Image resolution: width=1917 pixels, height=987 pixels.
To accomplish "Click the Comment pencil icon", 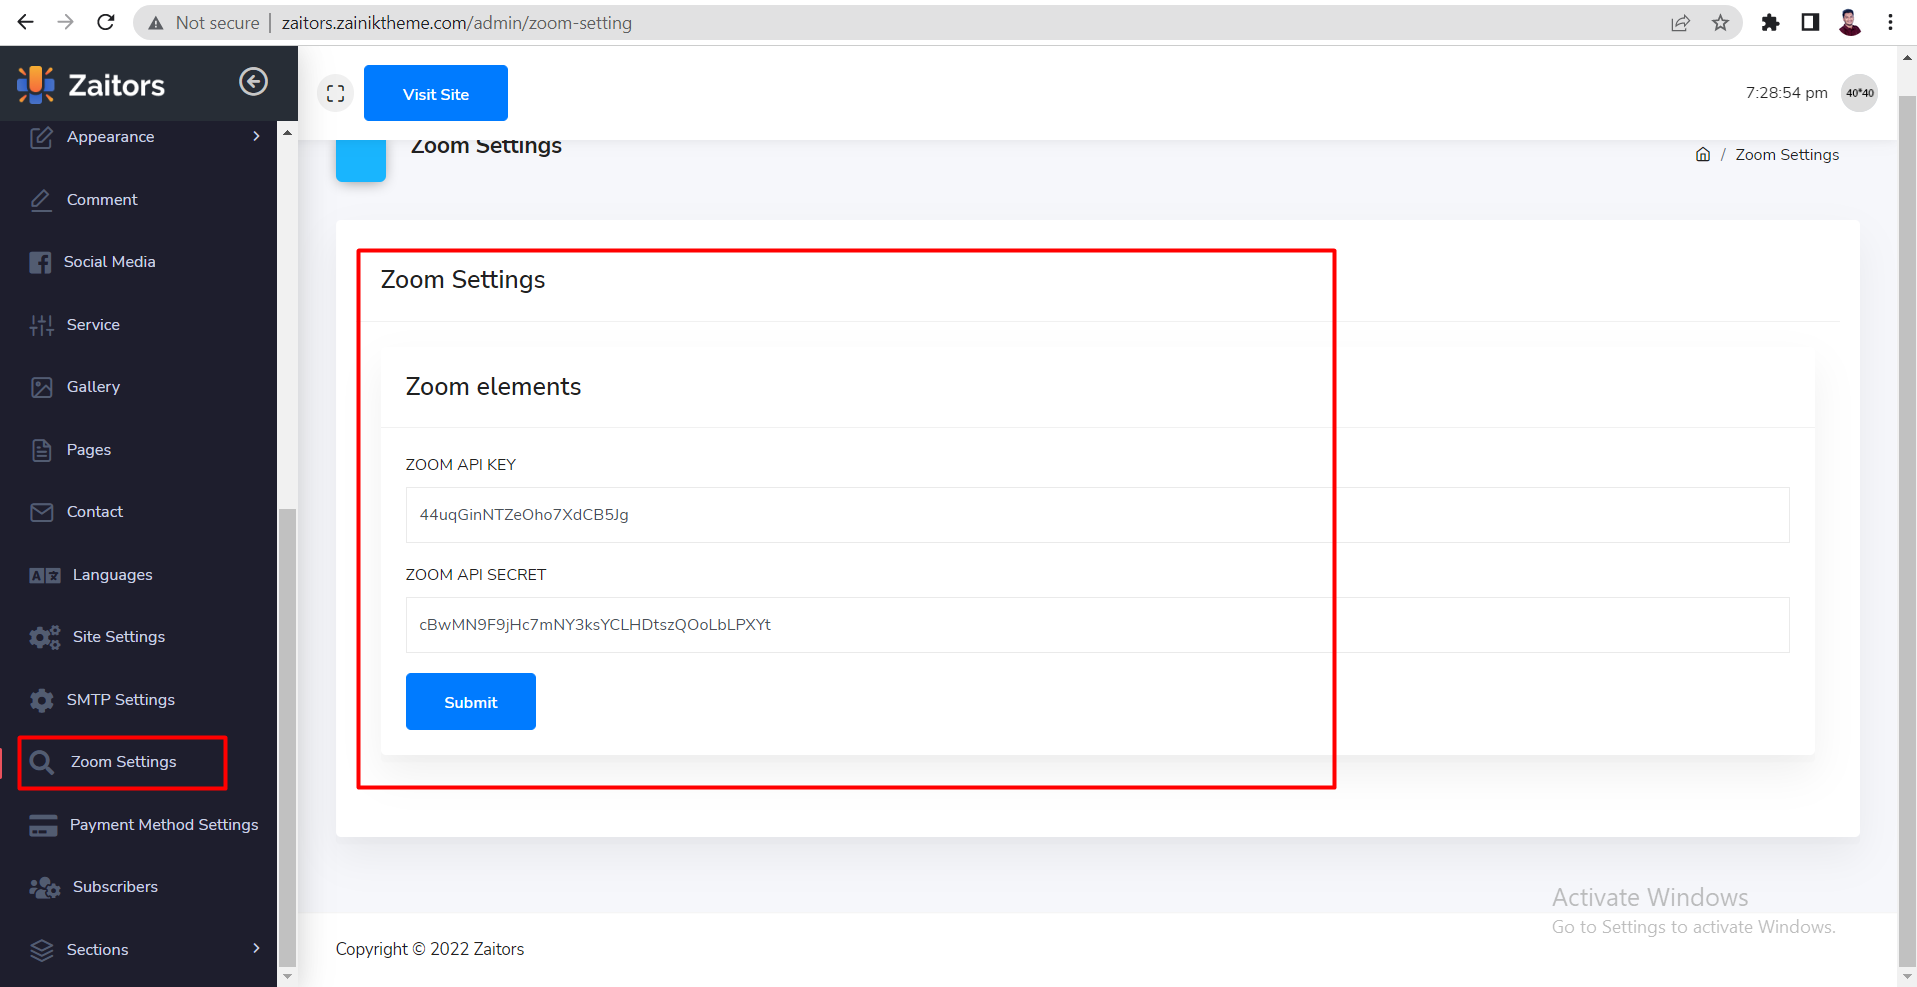I will point(41,200).
